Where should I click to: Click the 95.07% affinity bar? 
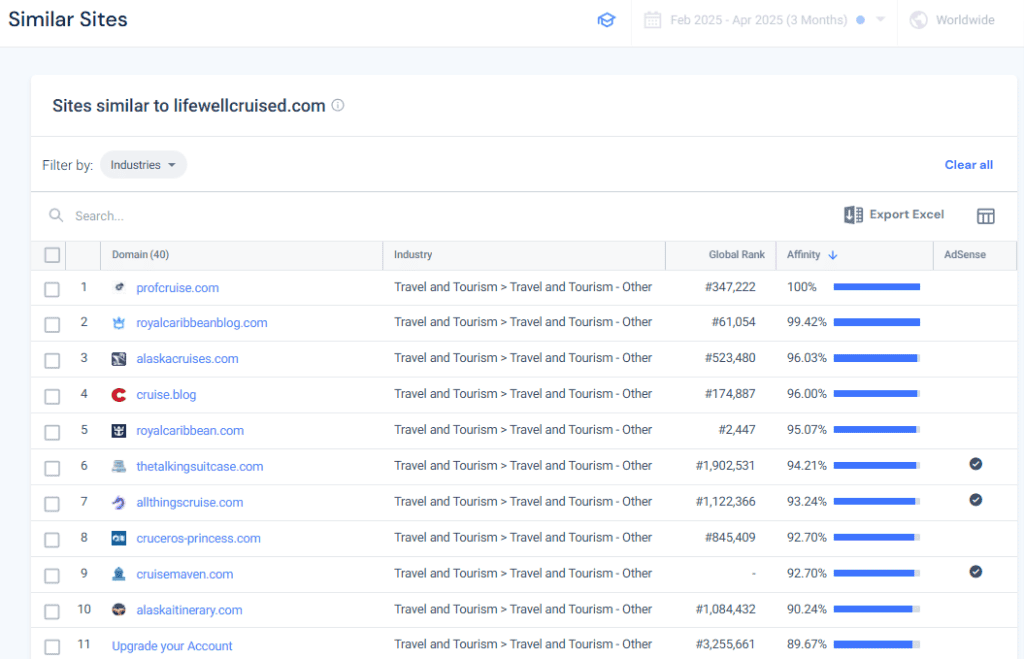(x=877, y=430)
